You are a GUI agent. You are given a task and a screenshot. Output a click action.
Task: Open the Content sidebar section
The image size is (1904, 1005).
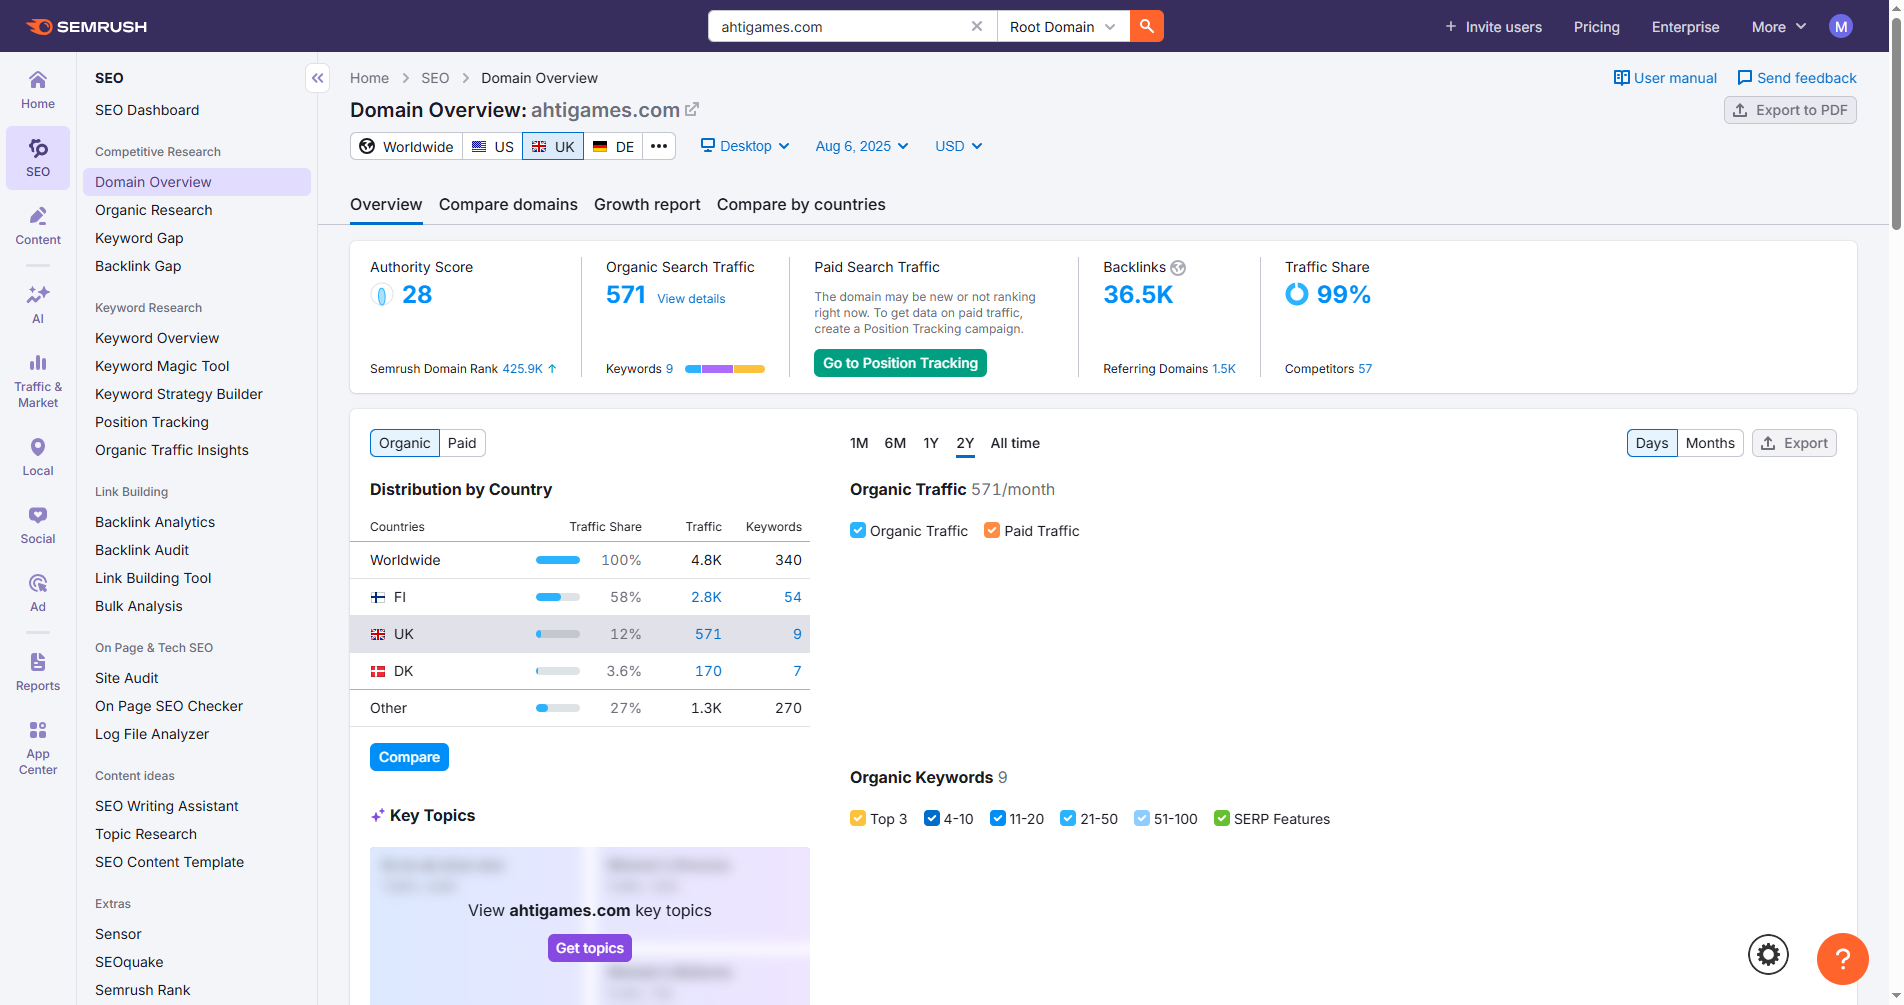pyautogui.click(x=38, y=226)
